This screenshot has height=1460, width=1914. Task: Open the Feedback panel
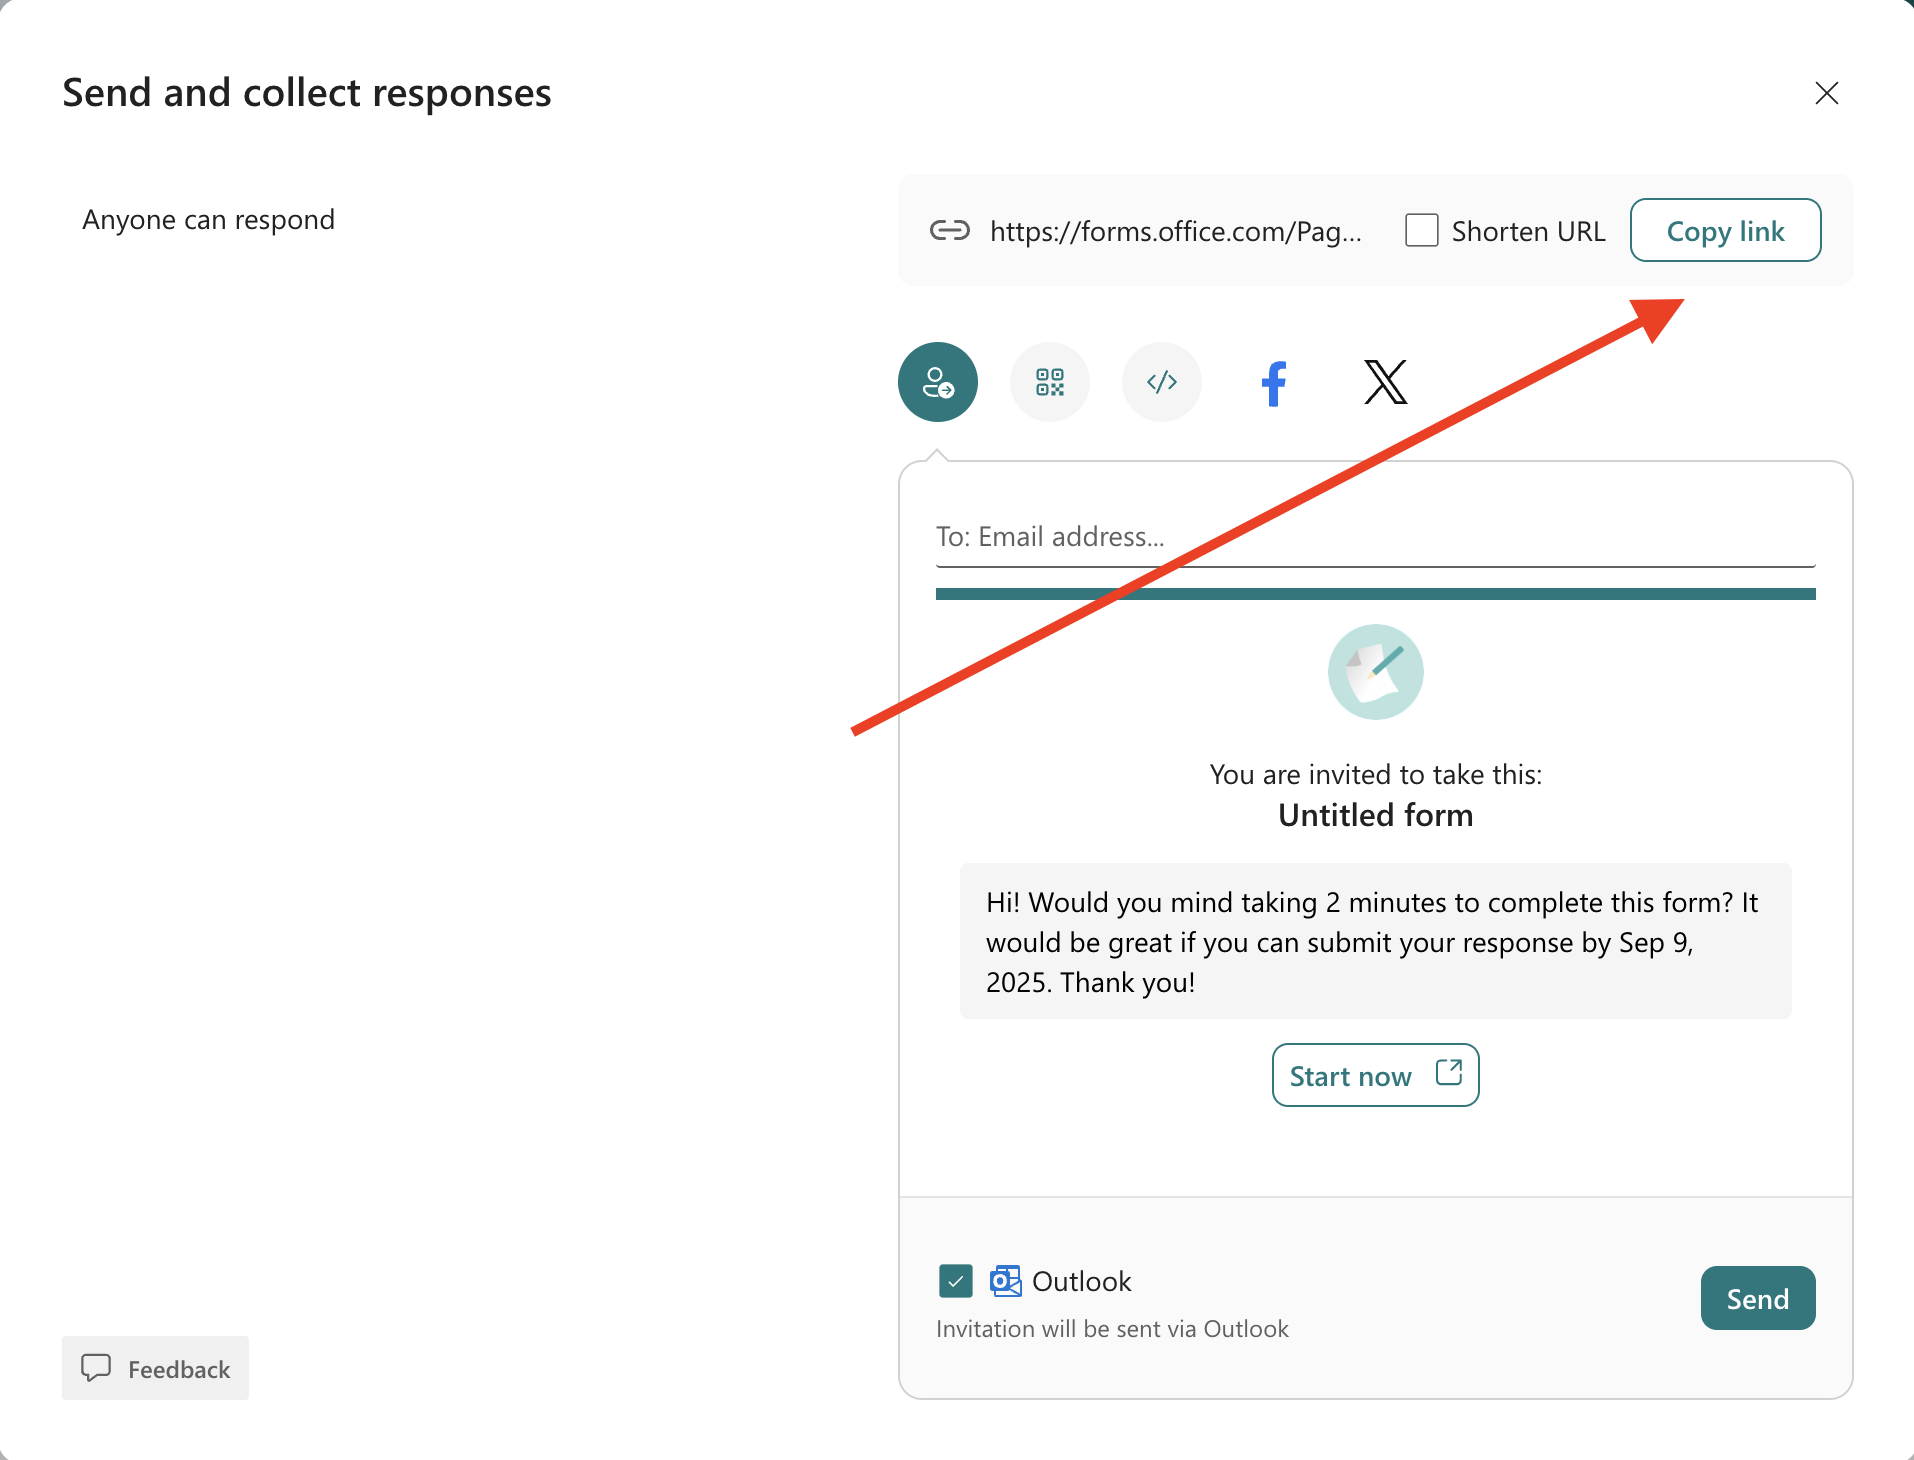coord(155,1368)
